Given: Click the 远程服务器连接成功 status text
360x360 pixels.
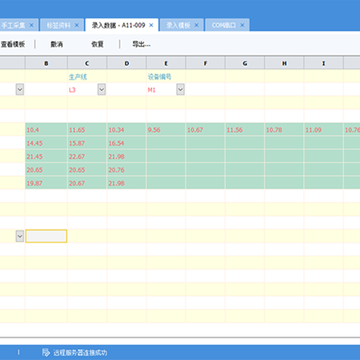Looking at the screenshot, I should [80, 353].
